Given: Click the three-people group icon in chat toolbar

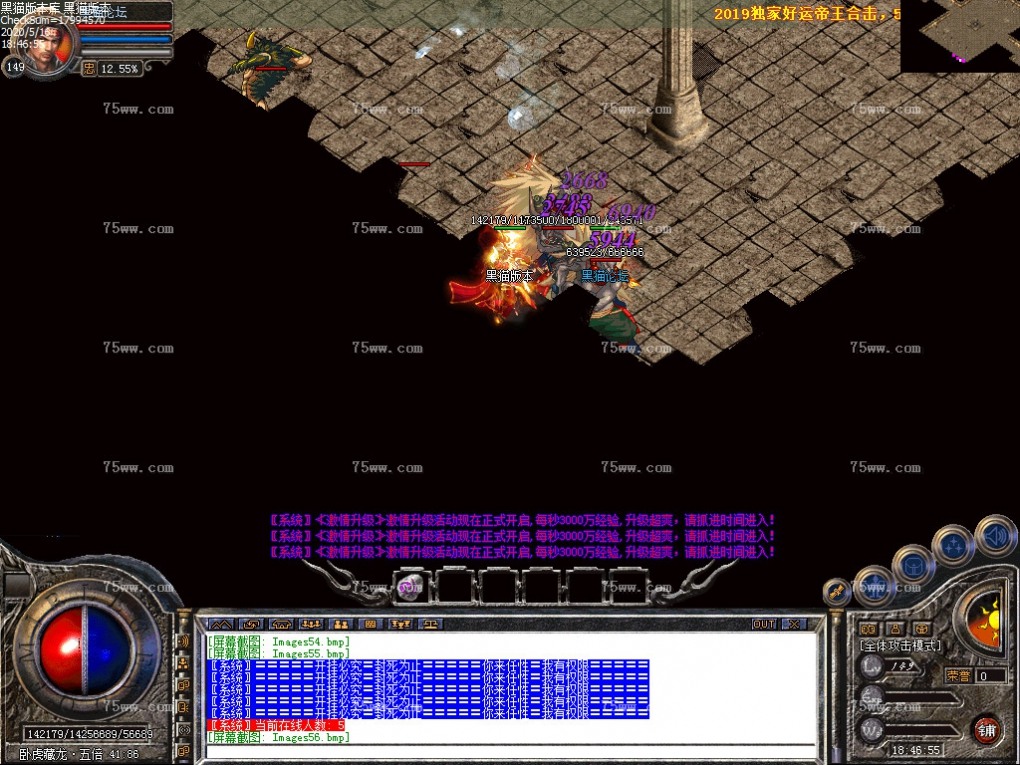Looking at the screenshot, I should (310, 624).
